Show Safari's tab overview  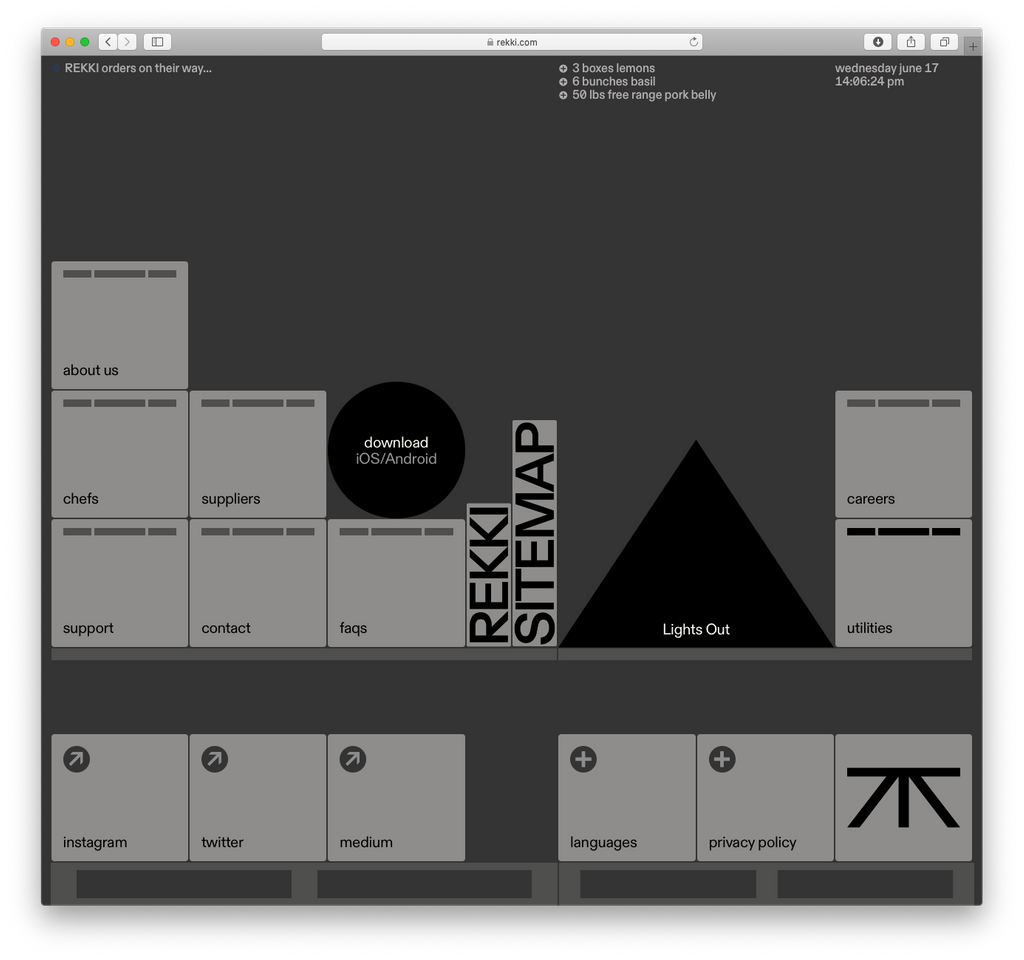tap(943, 42)
